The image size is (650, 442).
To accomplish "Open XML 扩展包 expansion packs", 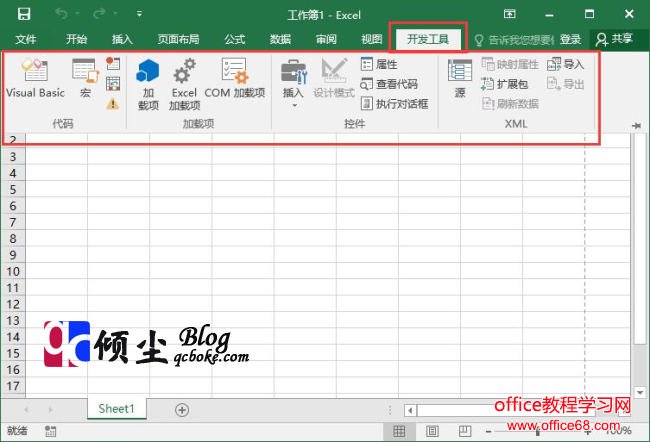I will pos(504,84).
